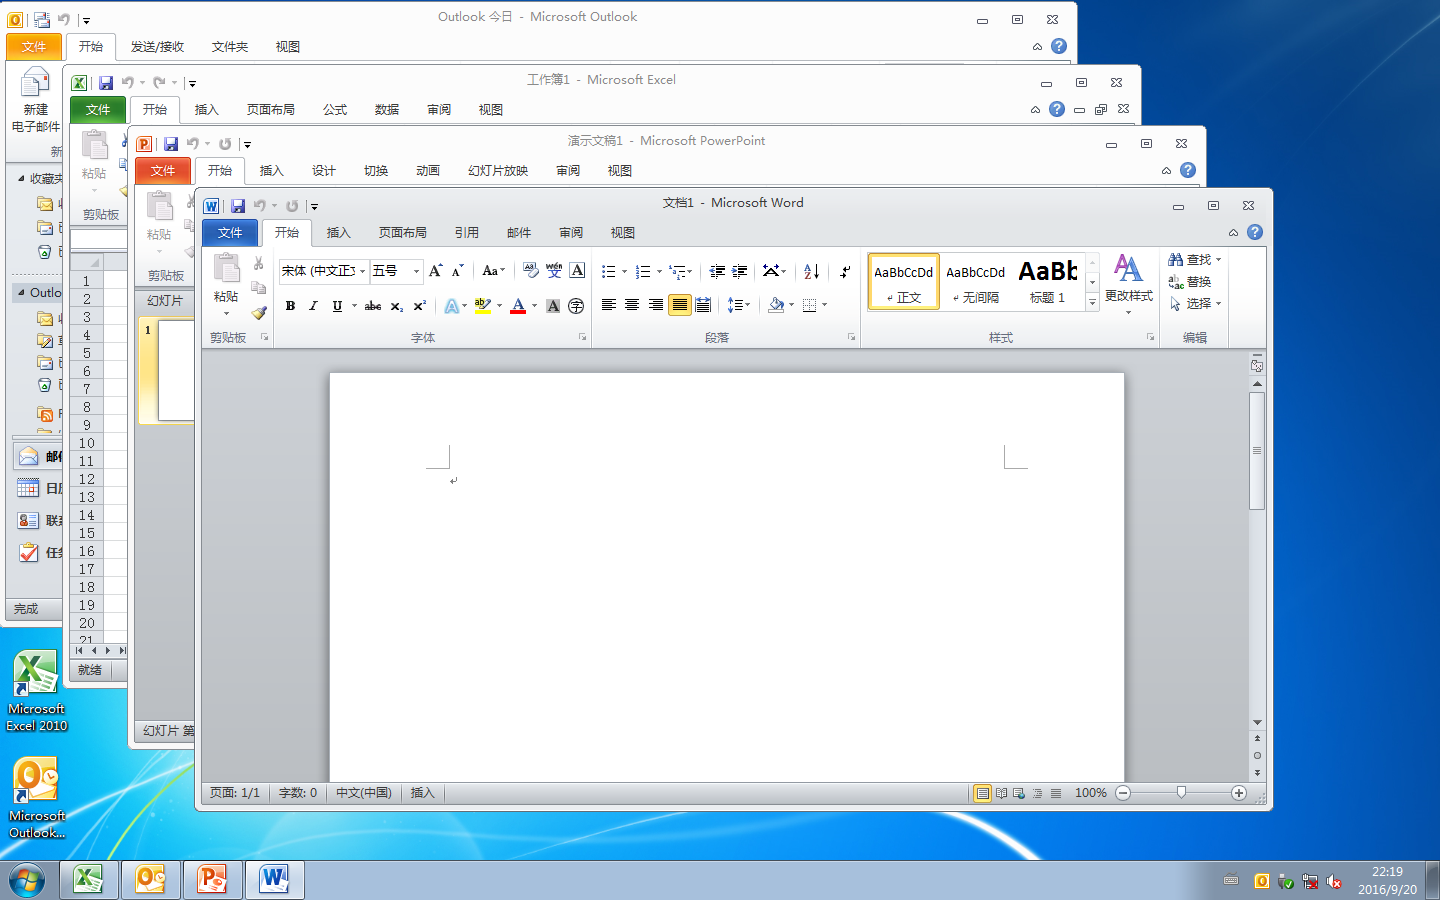The height and width of the screenshot is (900, 1440).
Task: Switch to Word's 引用 References tab
Action: (467, 233)
